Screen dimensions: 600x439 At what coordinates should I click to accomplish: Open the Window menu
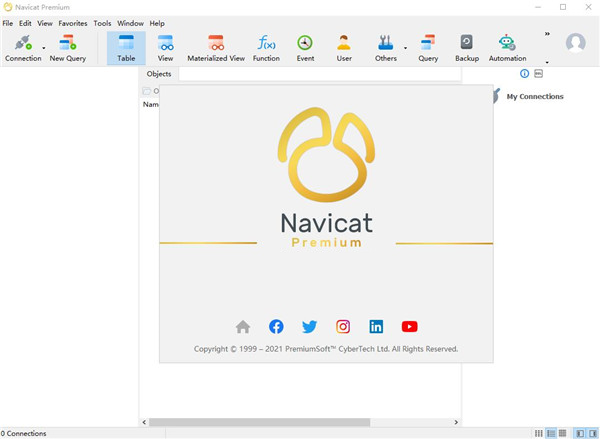pos(130,23)
